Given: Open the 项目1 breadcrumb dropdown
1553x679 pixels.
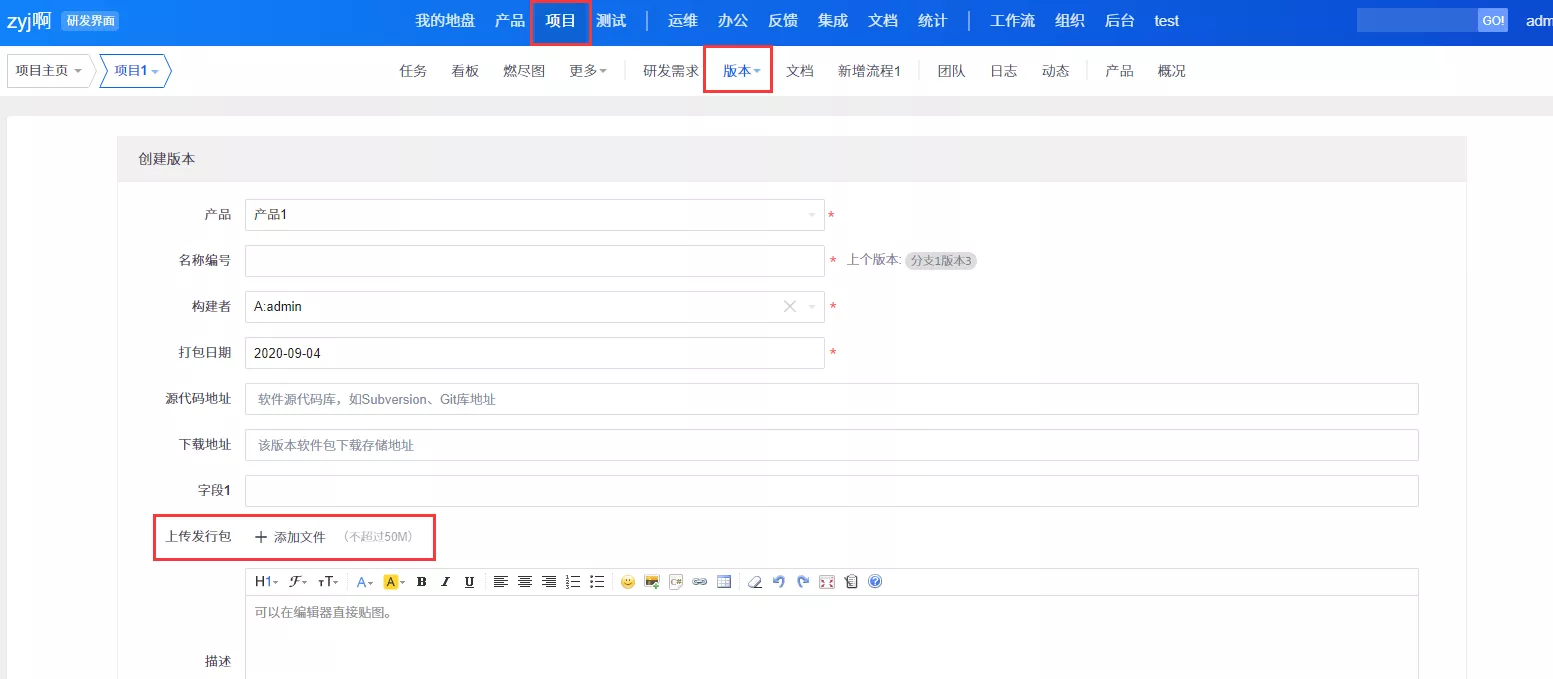Looking at the screenshot, I should 137,71.
